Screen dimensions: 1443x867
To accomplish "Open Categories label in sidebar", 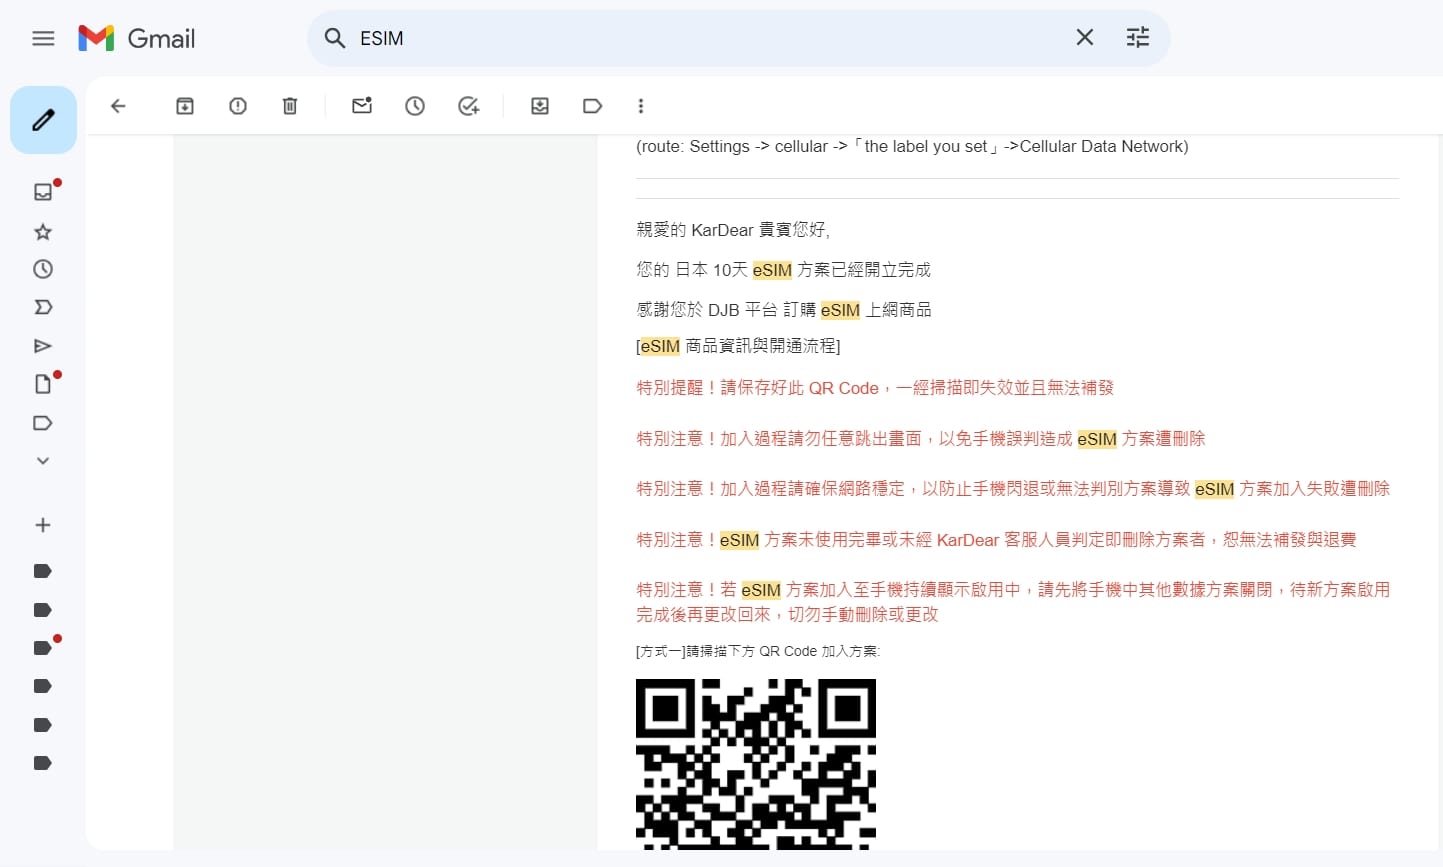I will (43, 423).
